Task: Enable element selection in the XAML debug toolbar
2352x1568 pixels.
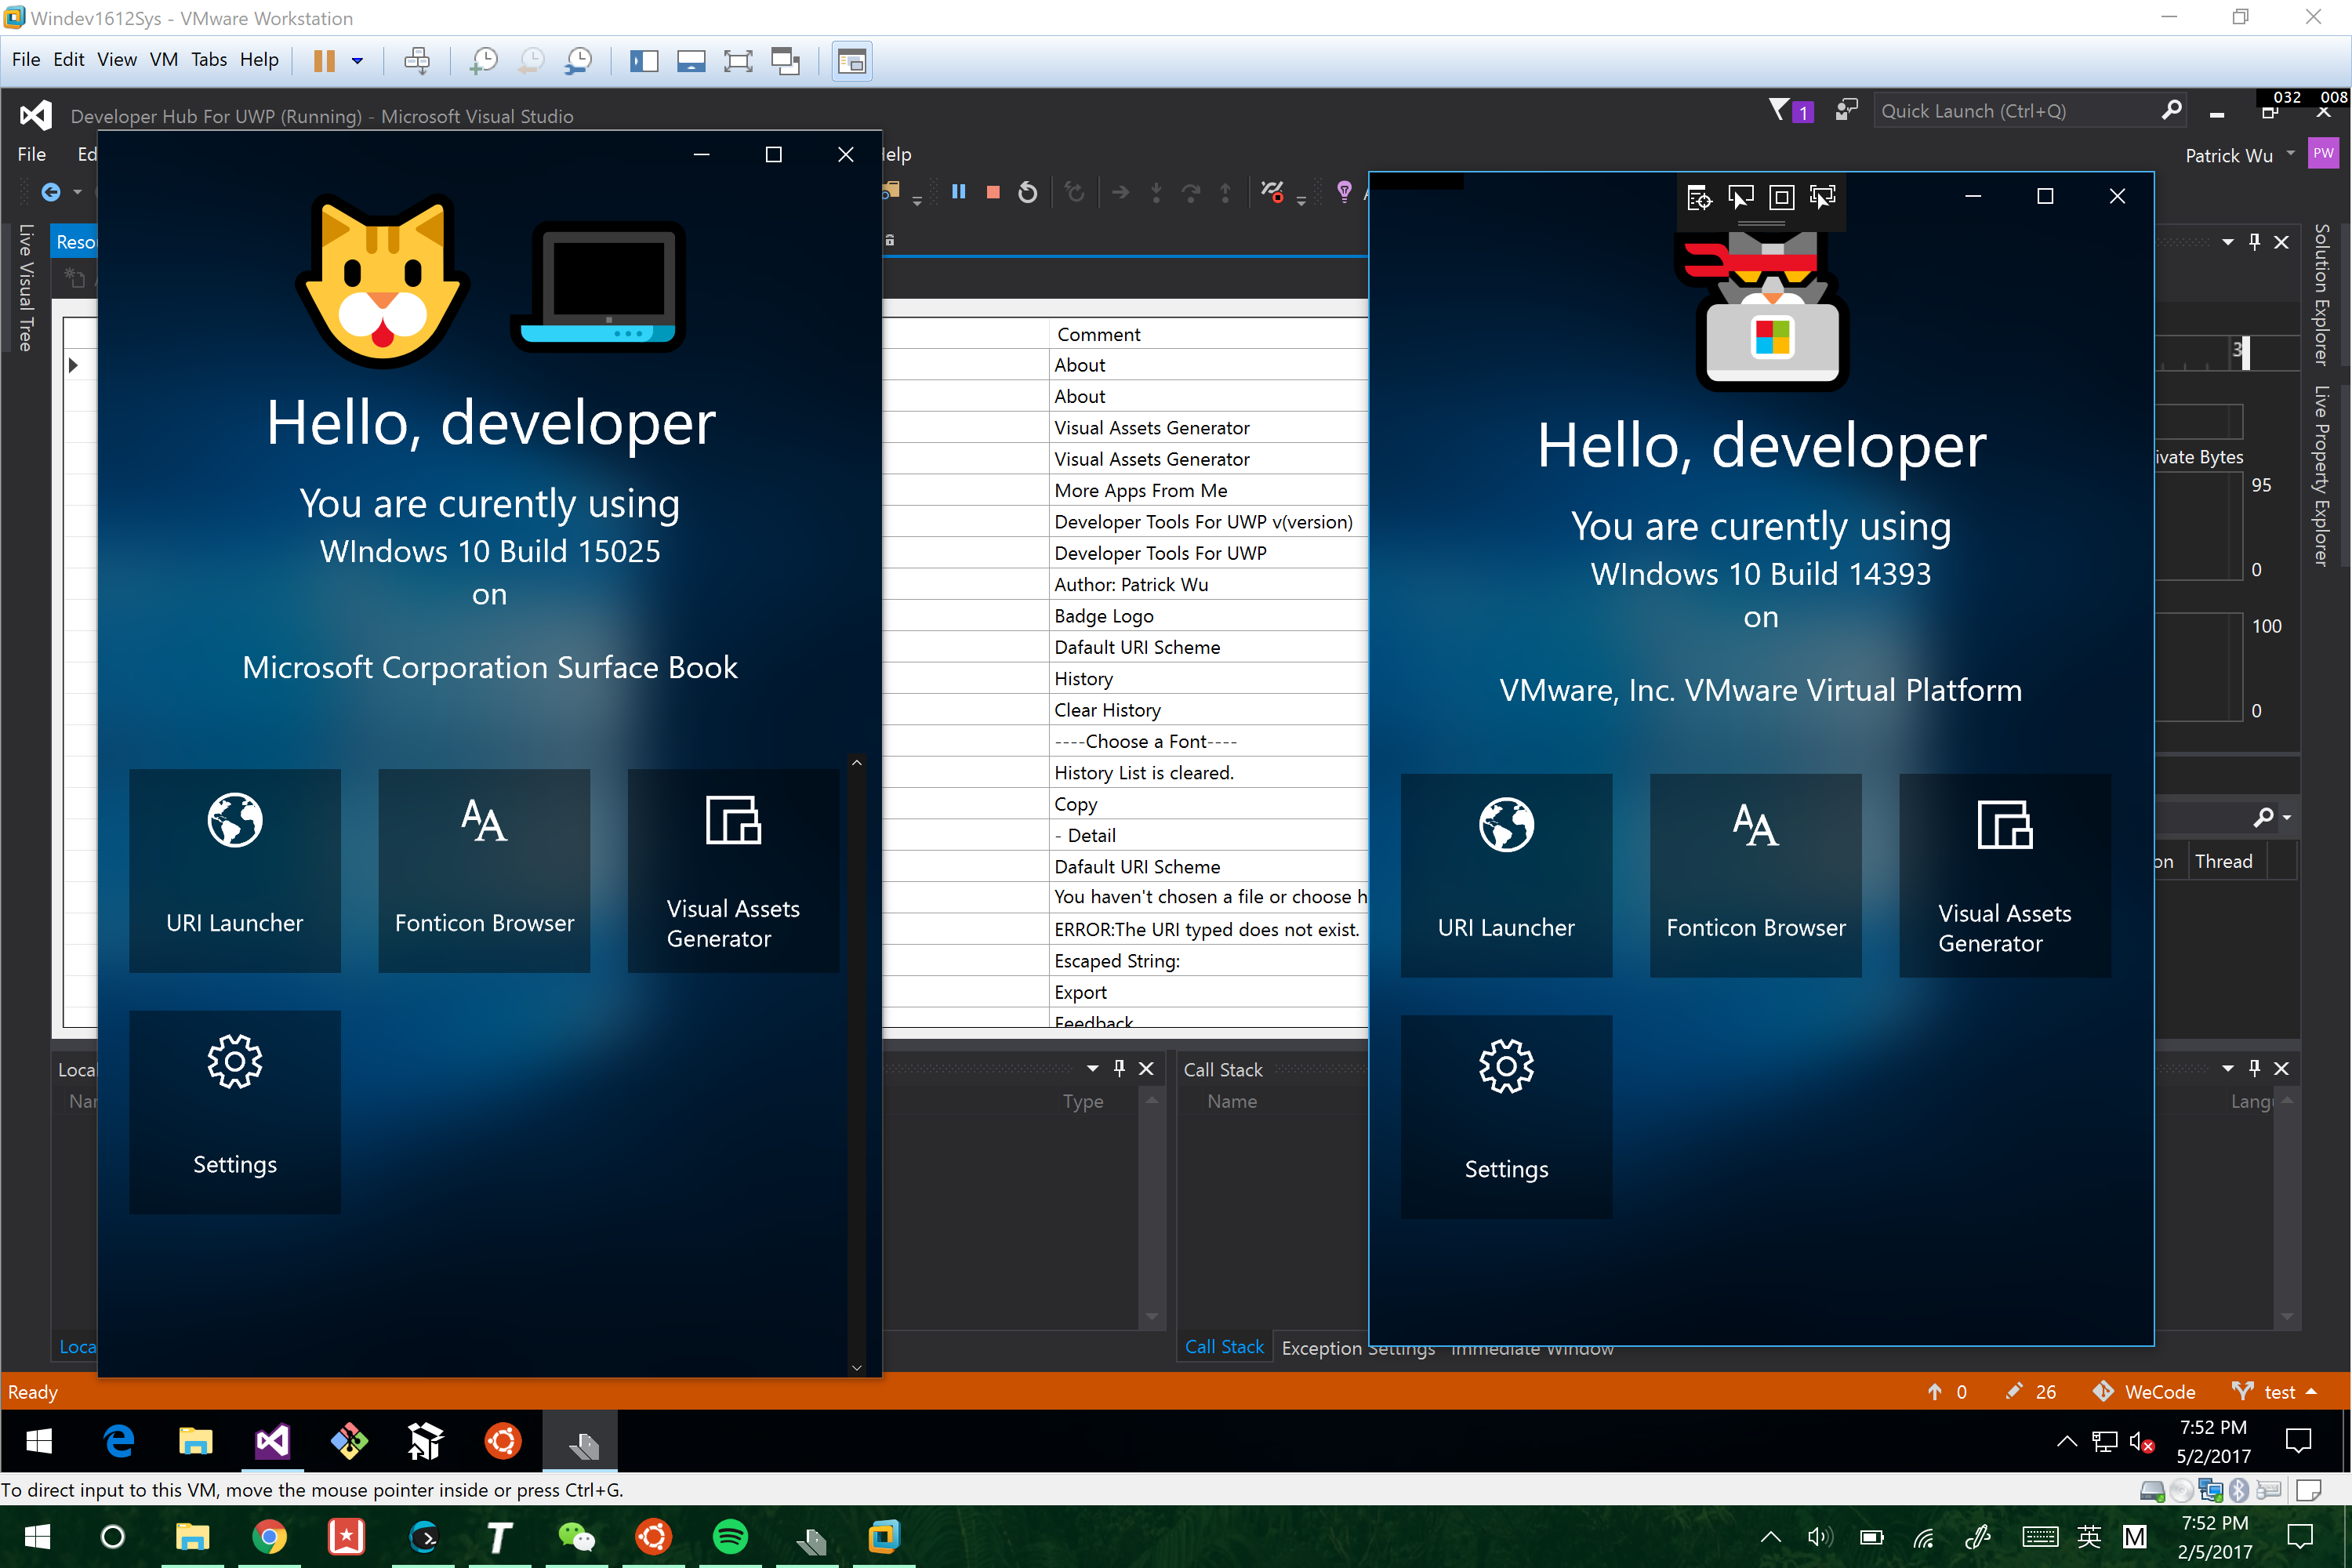Action: [1740, 197]
